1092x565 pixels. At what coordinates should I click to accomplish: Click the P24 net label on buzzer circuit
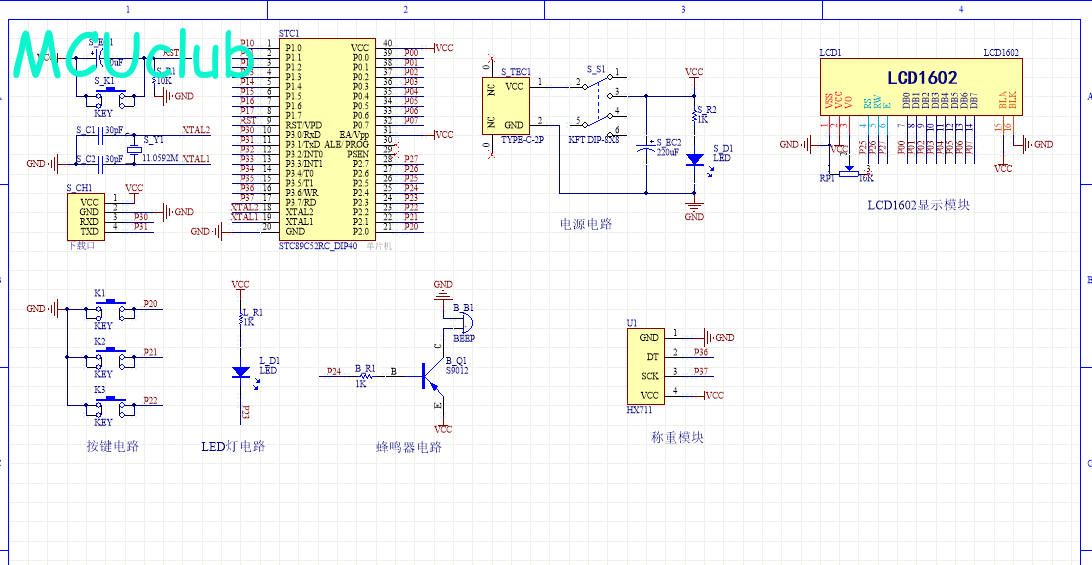(334, 371)
